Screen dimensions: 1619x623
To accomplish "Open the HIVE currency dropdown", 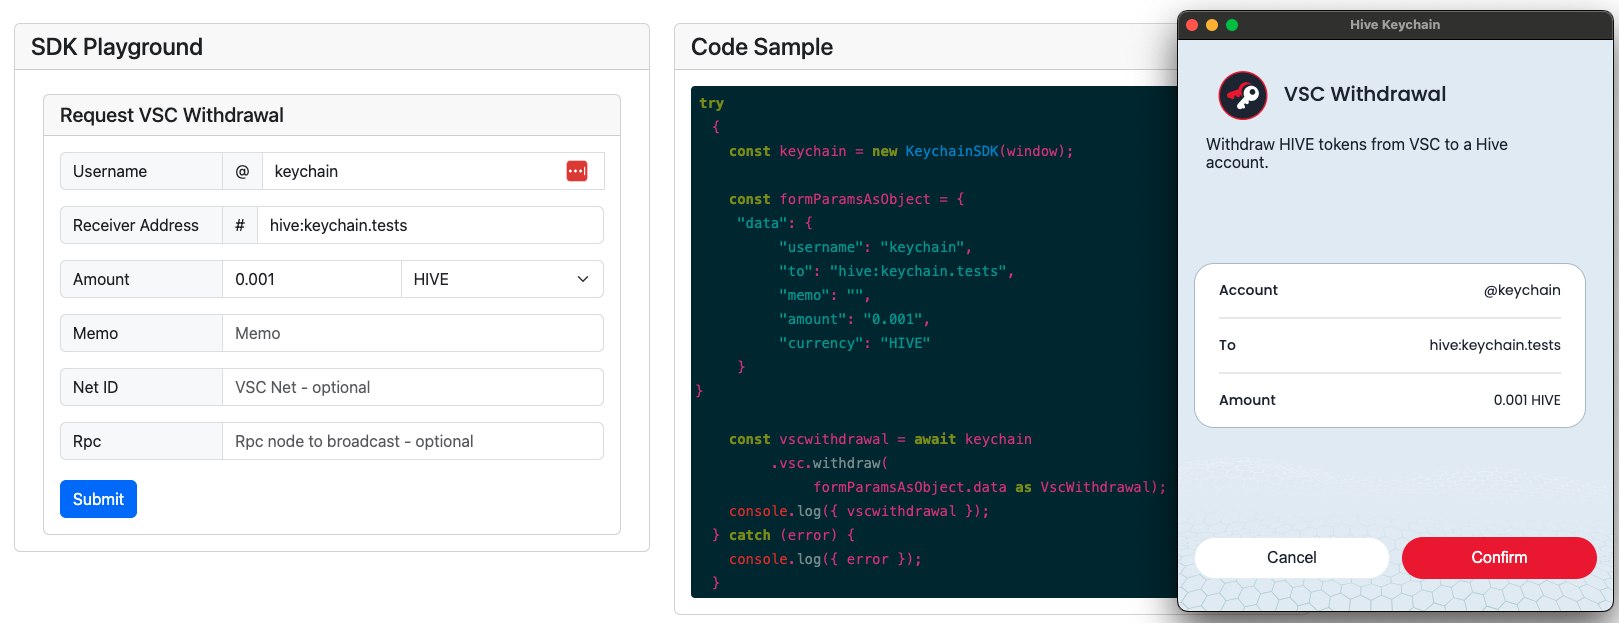I will point(502,279).
